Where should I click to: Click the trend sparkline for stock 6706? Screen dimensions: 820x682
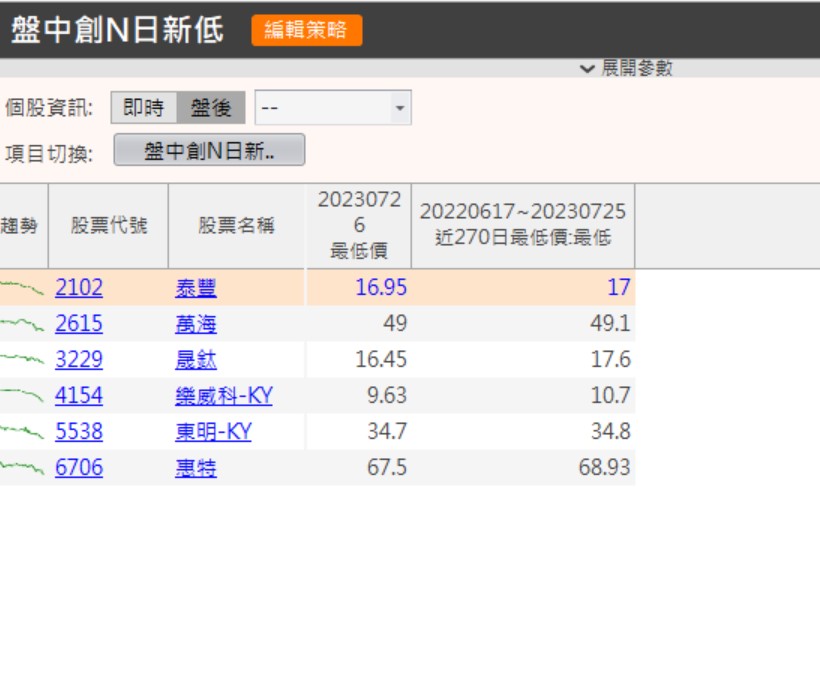coord(22,468)
